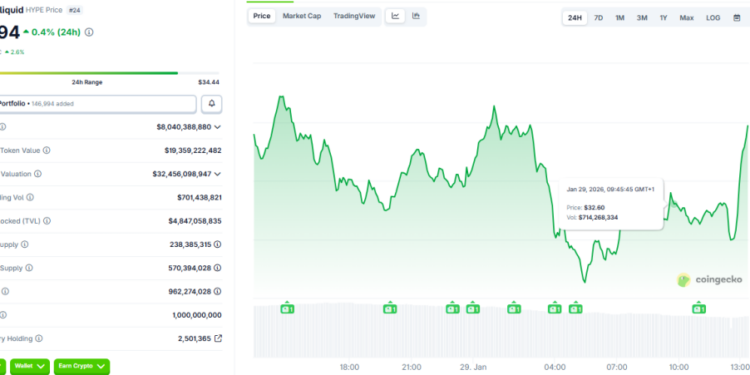Click the leftmost news marker under chart

click(x=287, y=309)
